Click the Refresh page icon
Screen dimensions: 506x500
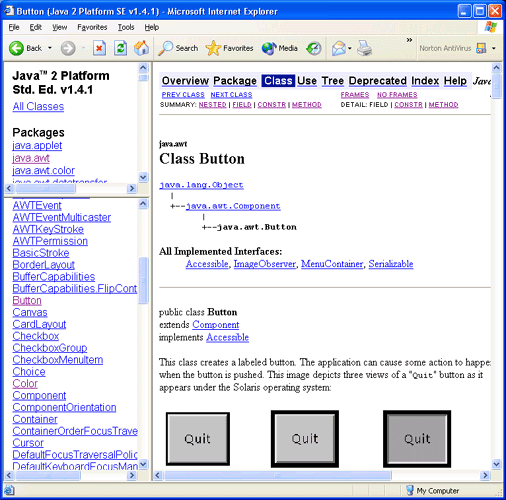click(x=120, y=48)
